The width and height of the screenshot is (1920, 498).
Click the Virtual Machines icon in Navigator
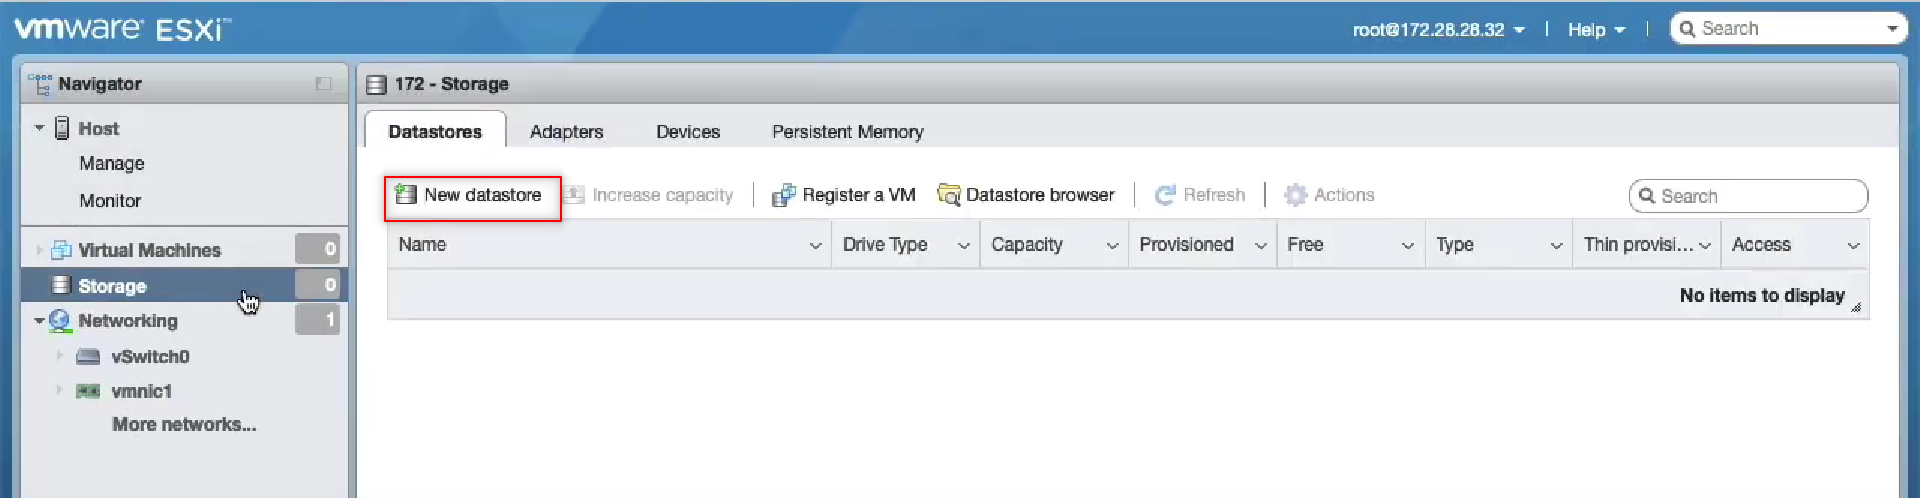point(61,250)
